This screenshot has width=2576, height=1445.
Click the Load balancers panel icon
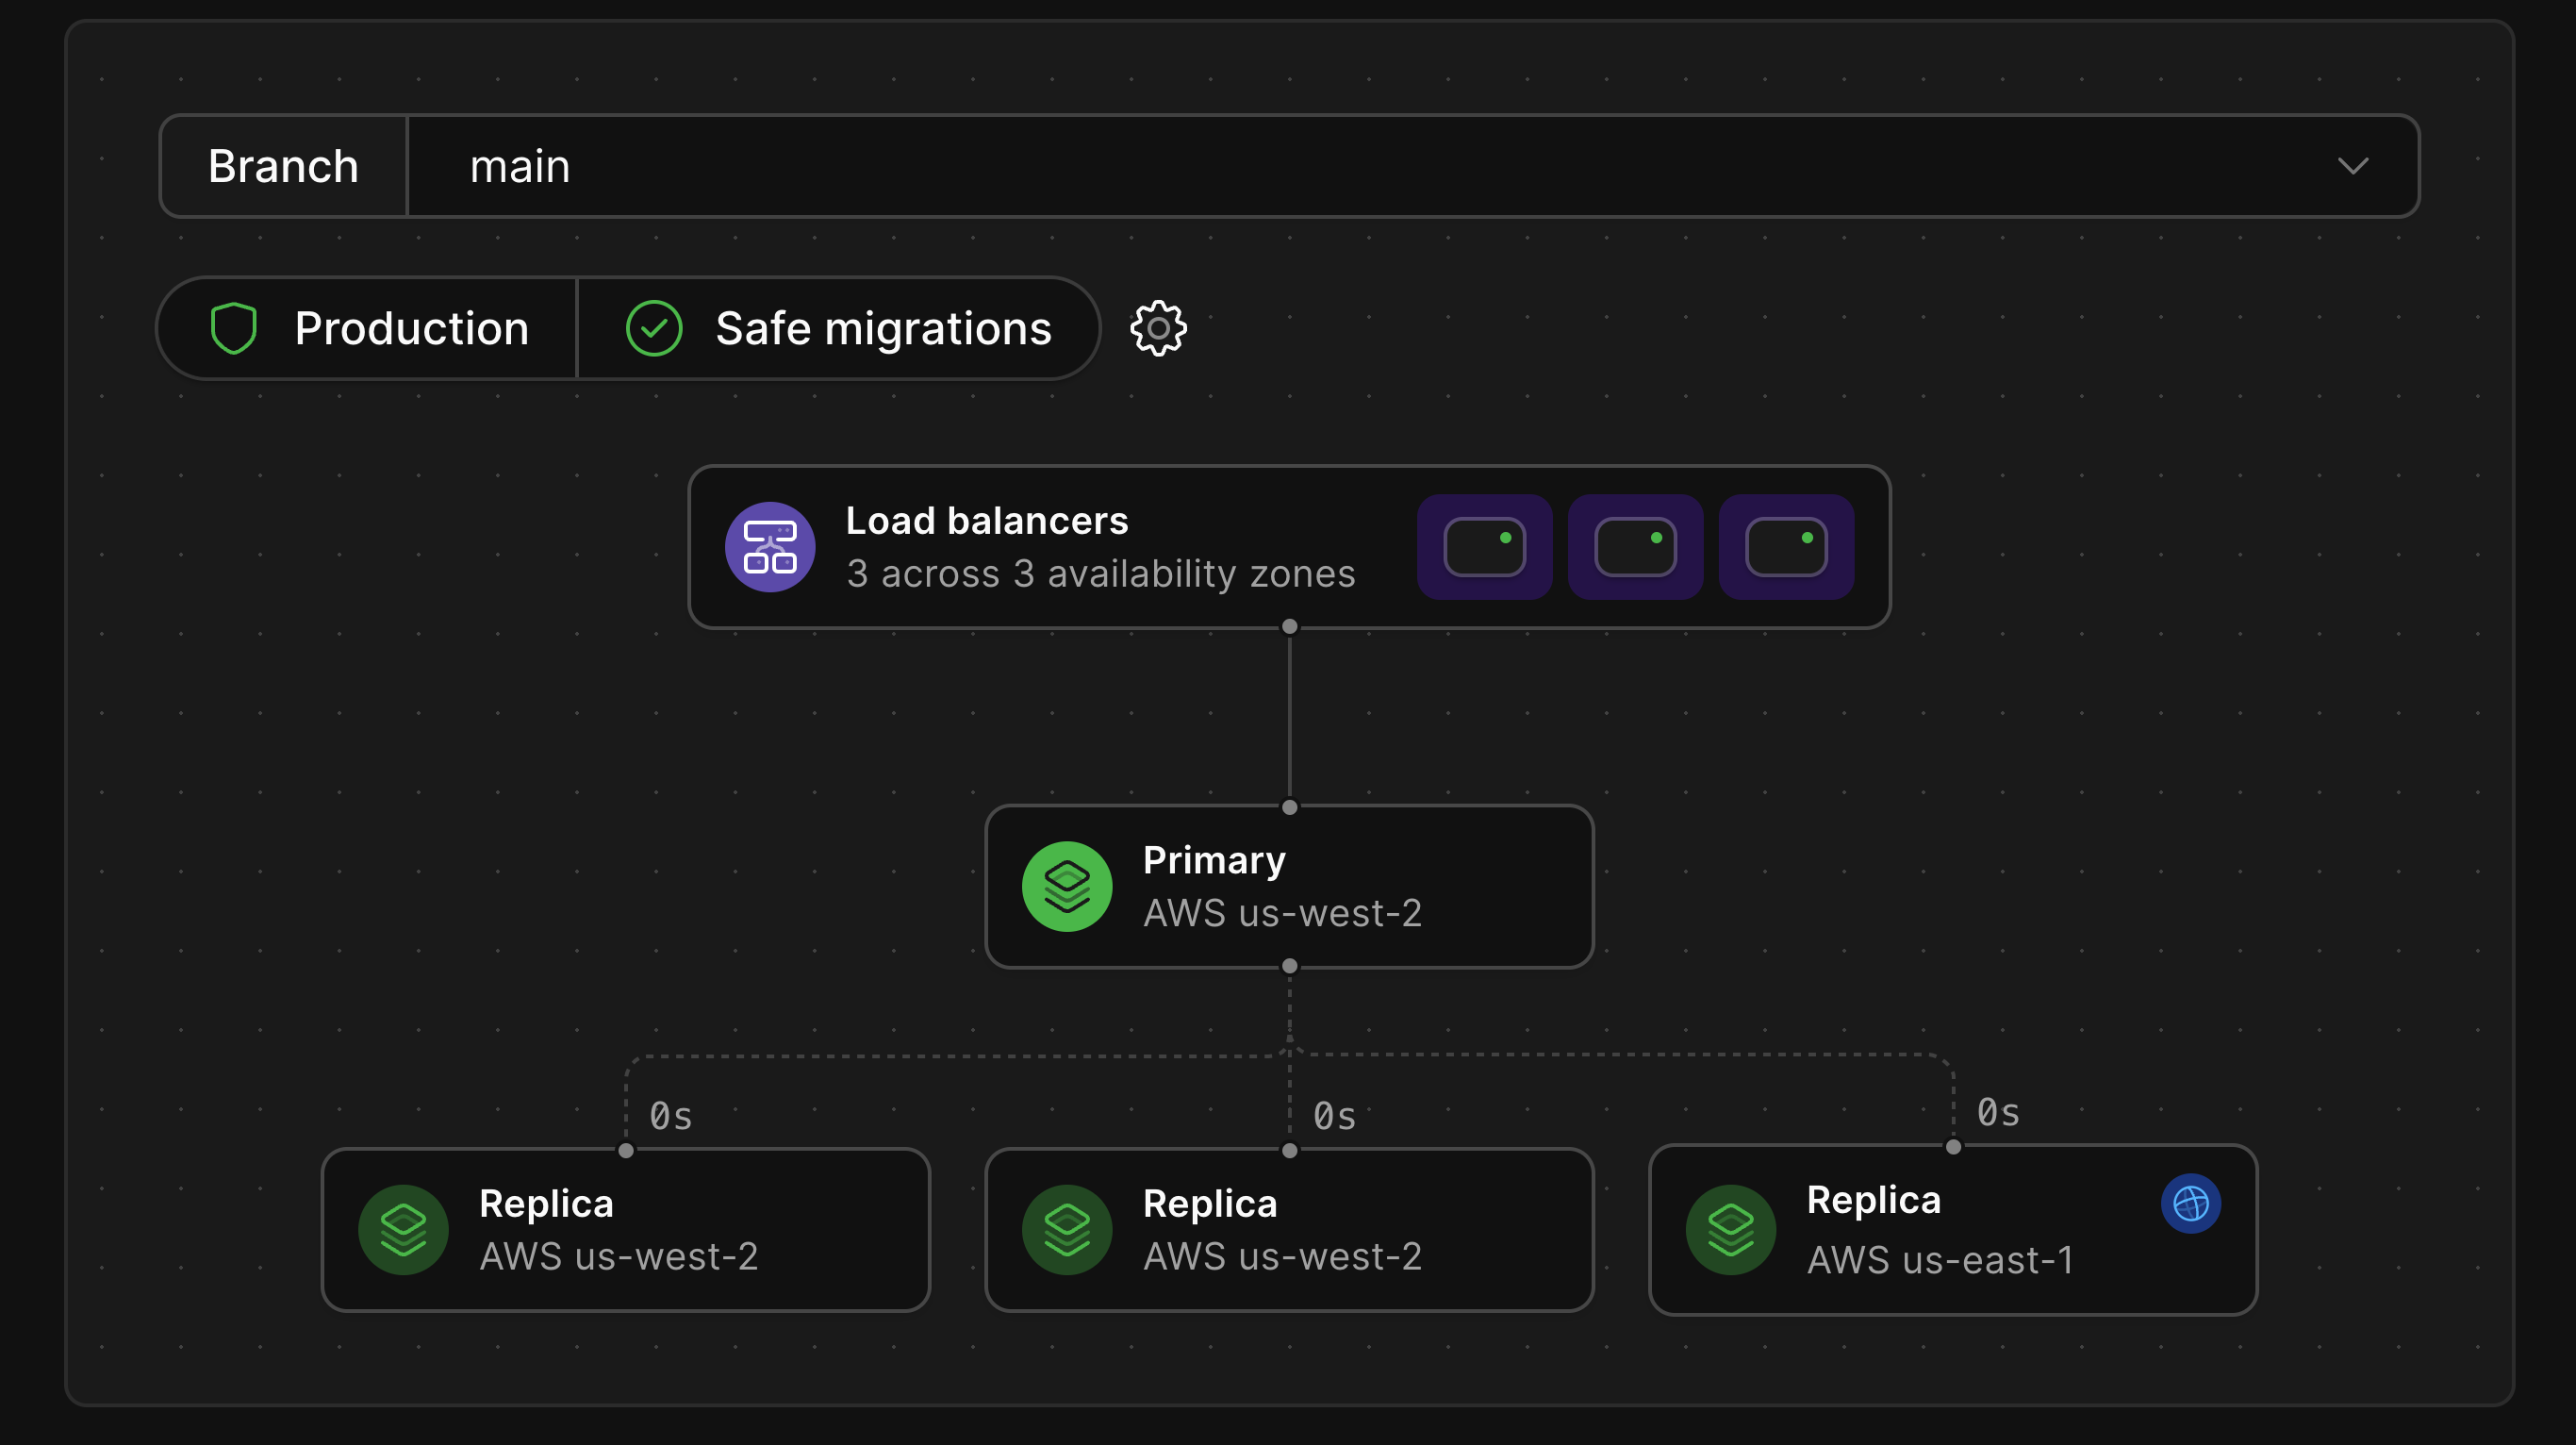click(773, 545)
